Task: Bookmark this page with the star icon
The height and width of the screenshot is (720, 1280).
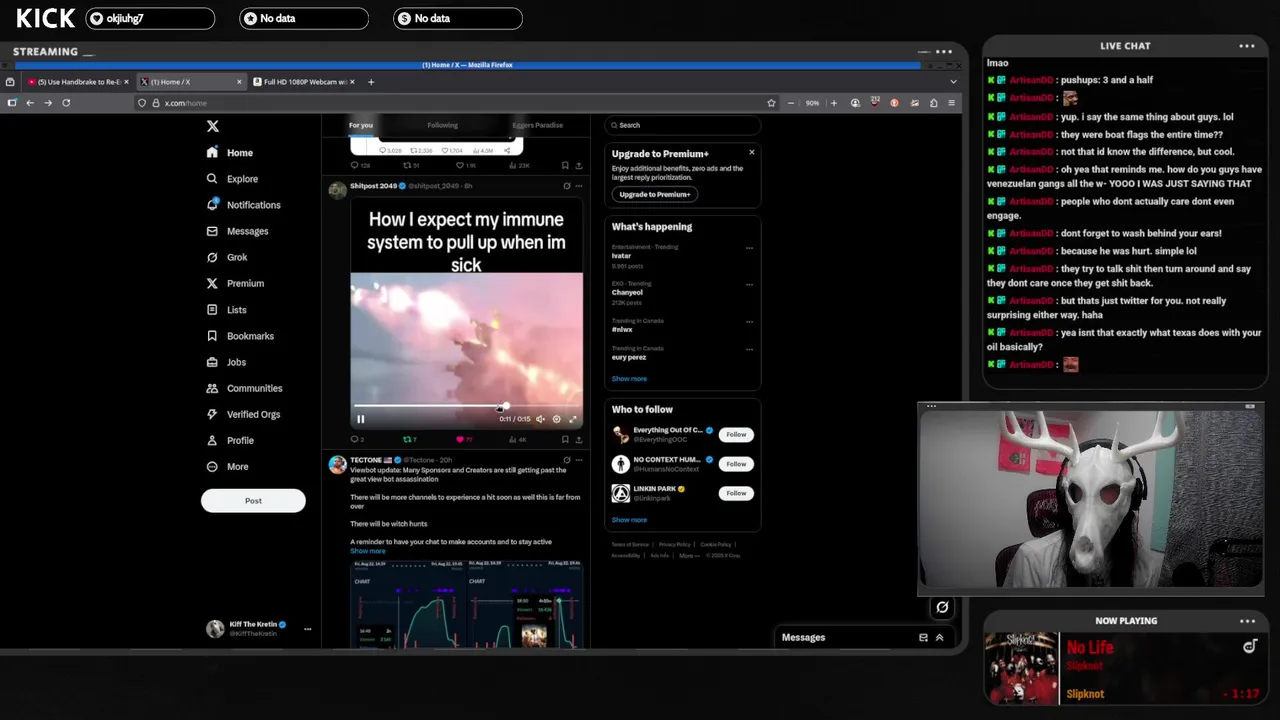Action: pos(771,103)
